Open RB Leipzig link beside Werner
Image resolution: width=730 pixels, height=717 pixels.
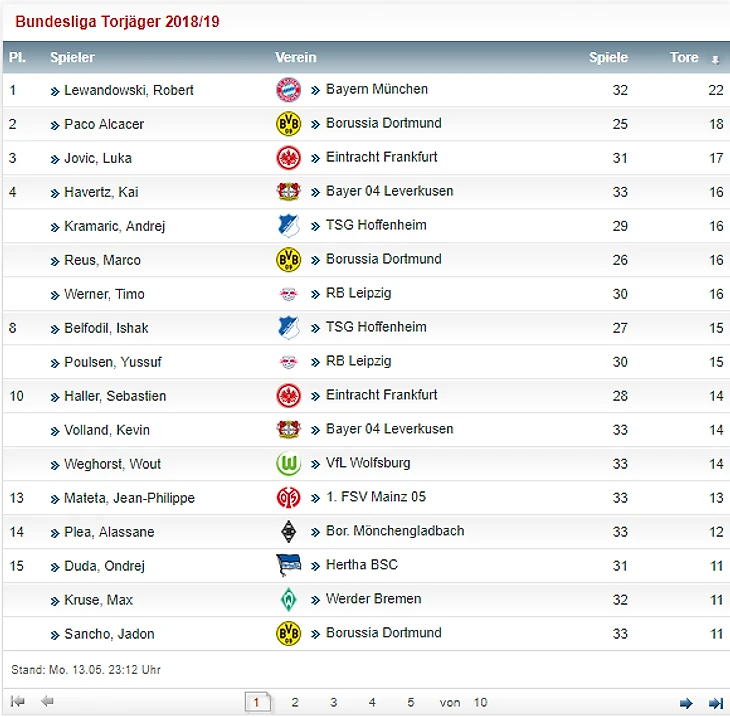pyautogui.click(x=358, y=293)
